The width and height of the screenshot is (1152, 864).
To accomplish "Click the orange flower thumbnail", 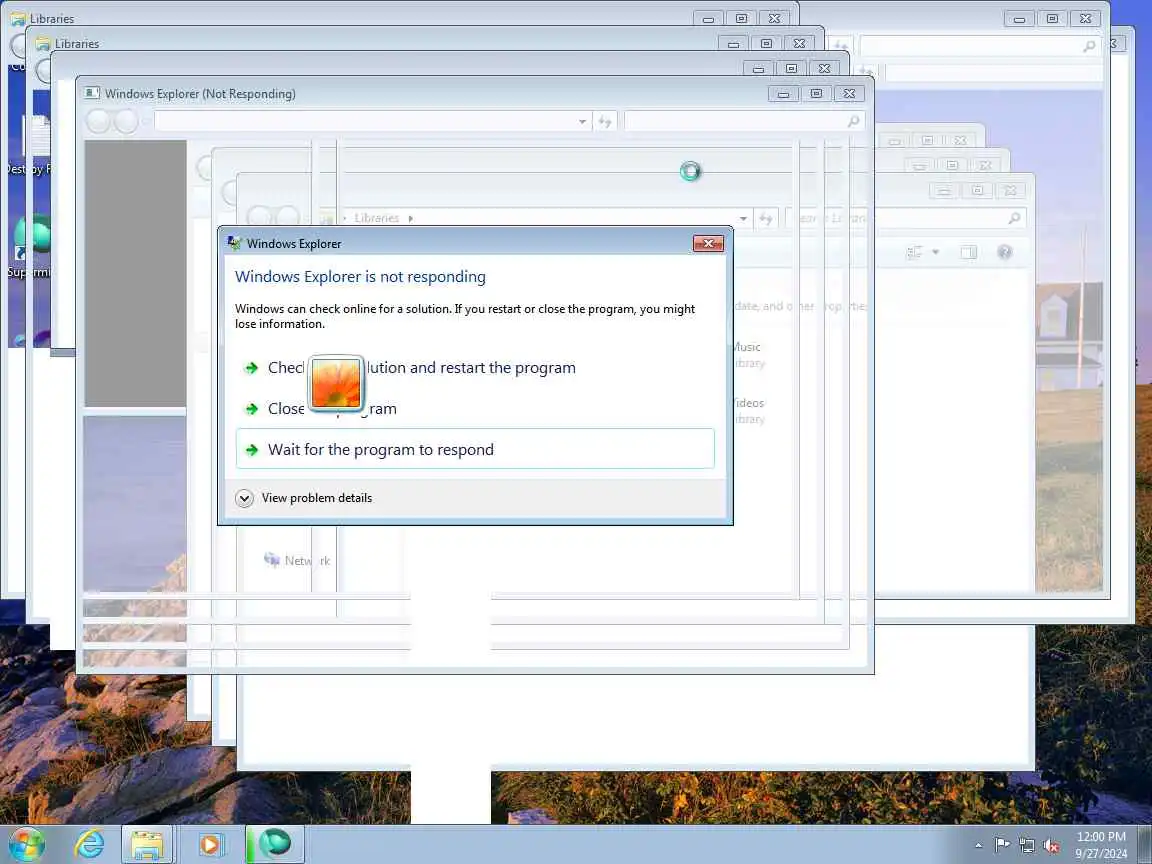I will (336, 384).
